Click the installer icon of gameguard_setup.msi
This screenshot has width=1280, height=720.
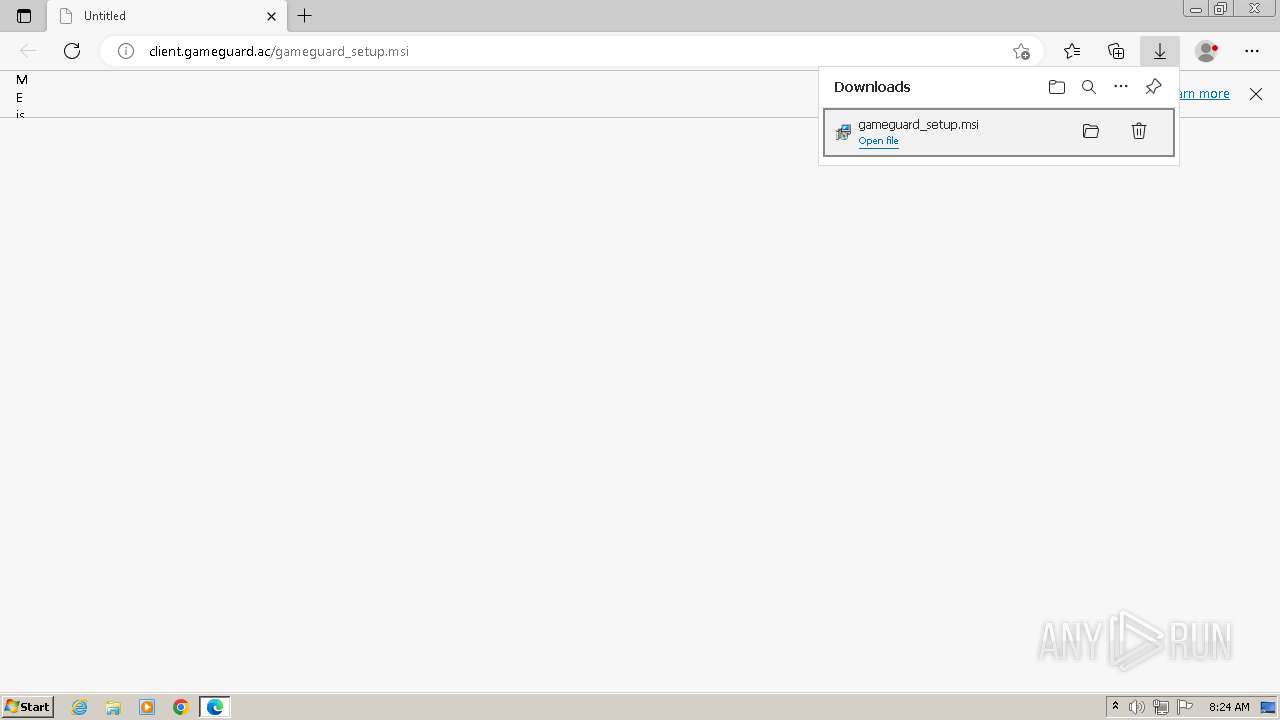(x=843, y=132)
